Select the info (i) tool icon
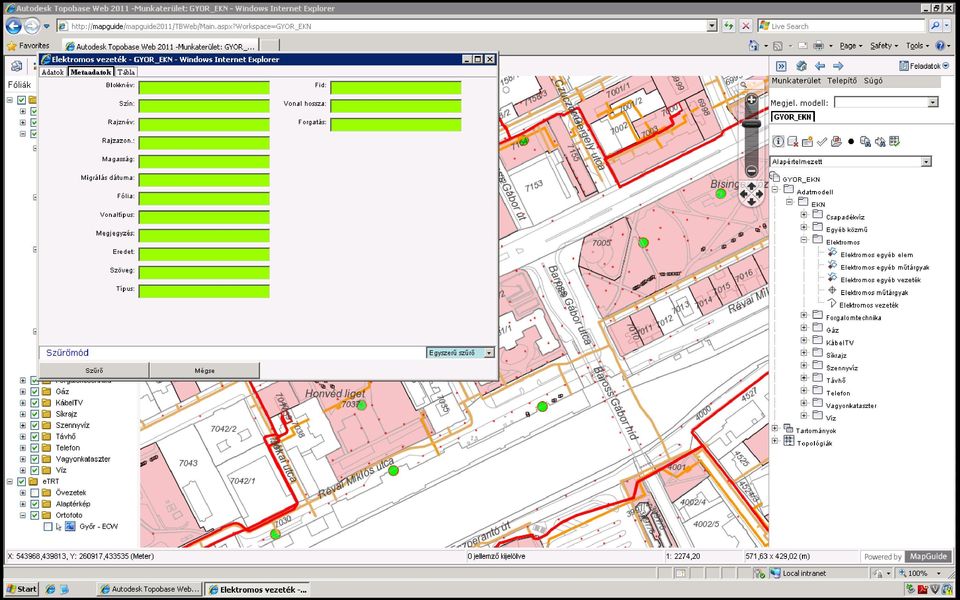The image size is (960, 600). click(778, 141)
